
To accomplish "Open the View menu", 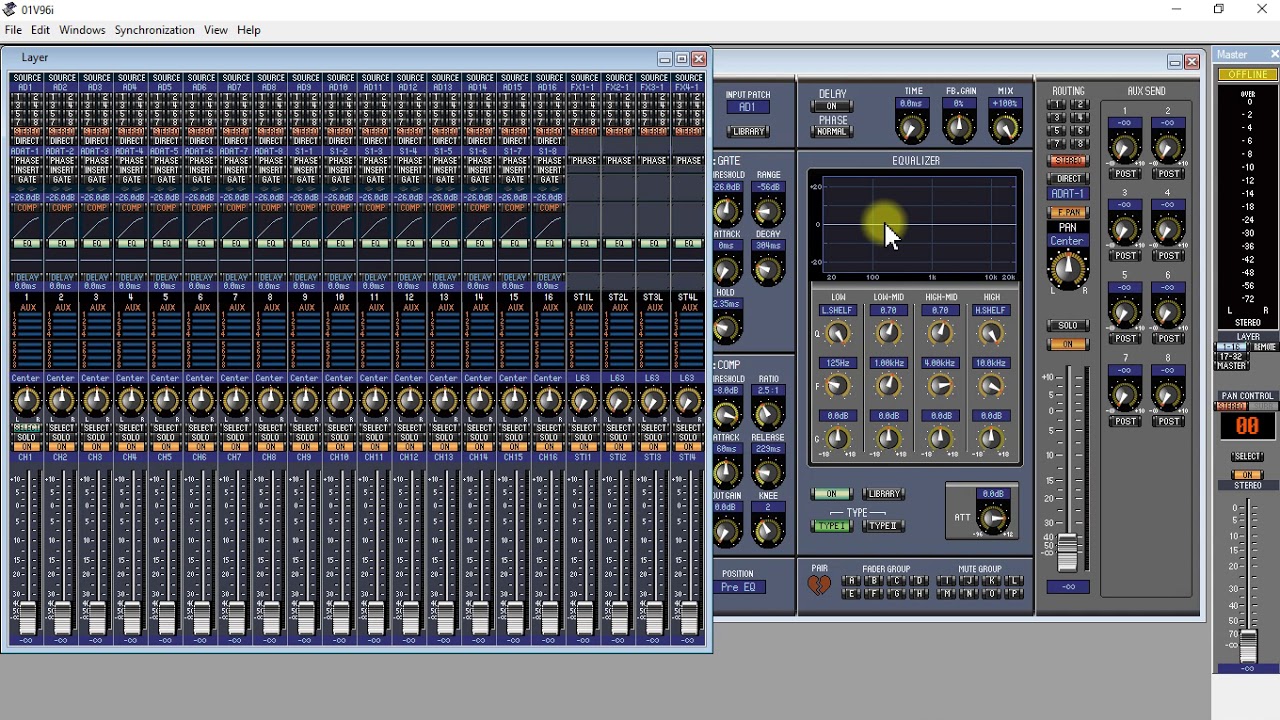I will (216, 30).
